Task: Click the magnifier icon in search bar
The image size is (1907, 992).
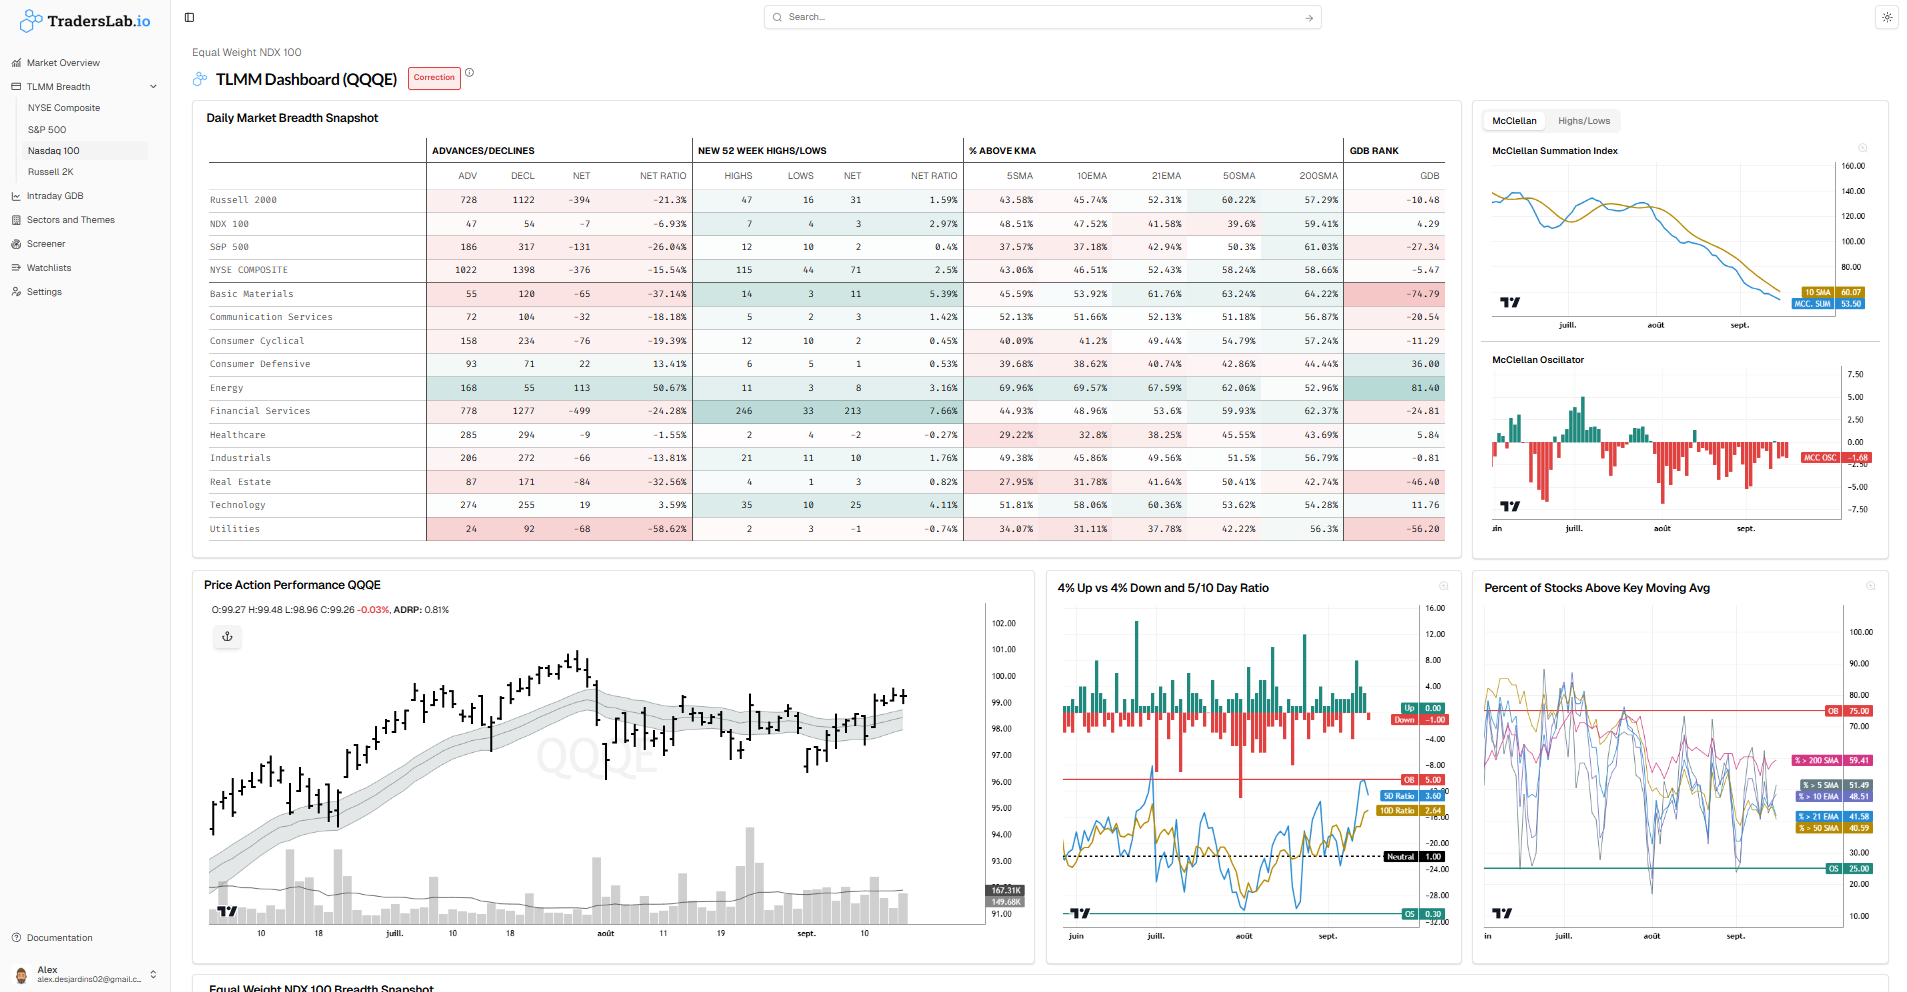Action: [x=777, y=17]
